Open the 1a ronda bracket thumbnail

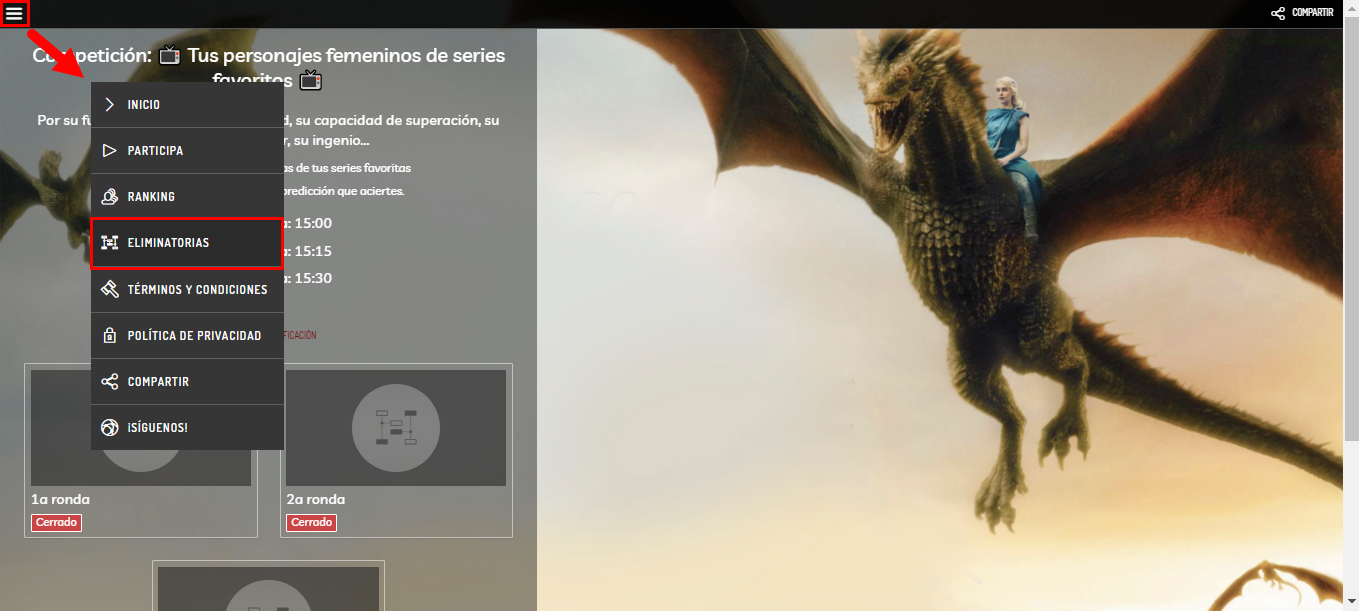(x=141, y=428)
